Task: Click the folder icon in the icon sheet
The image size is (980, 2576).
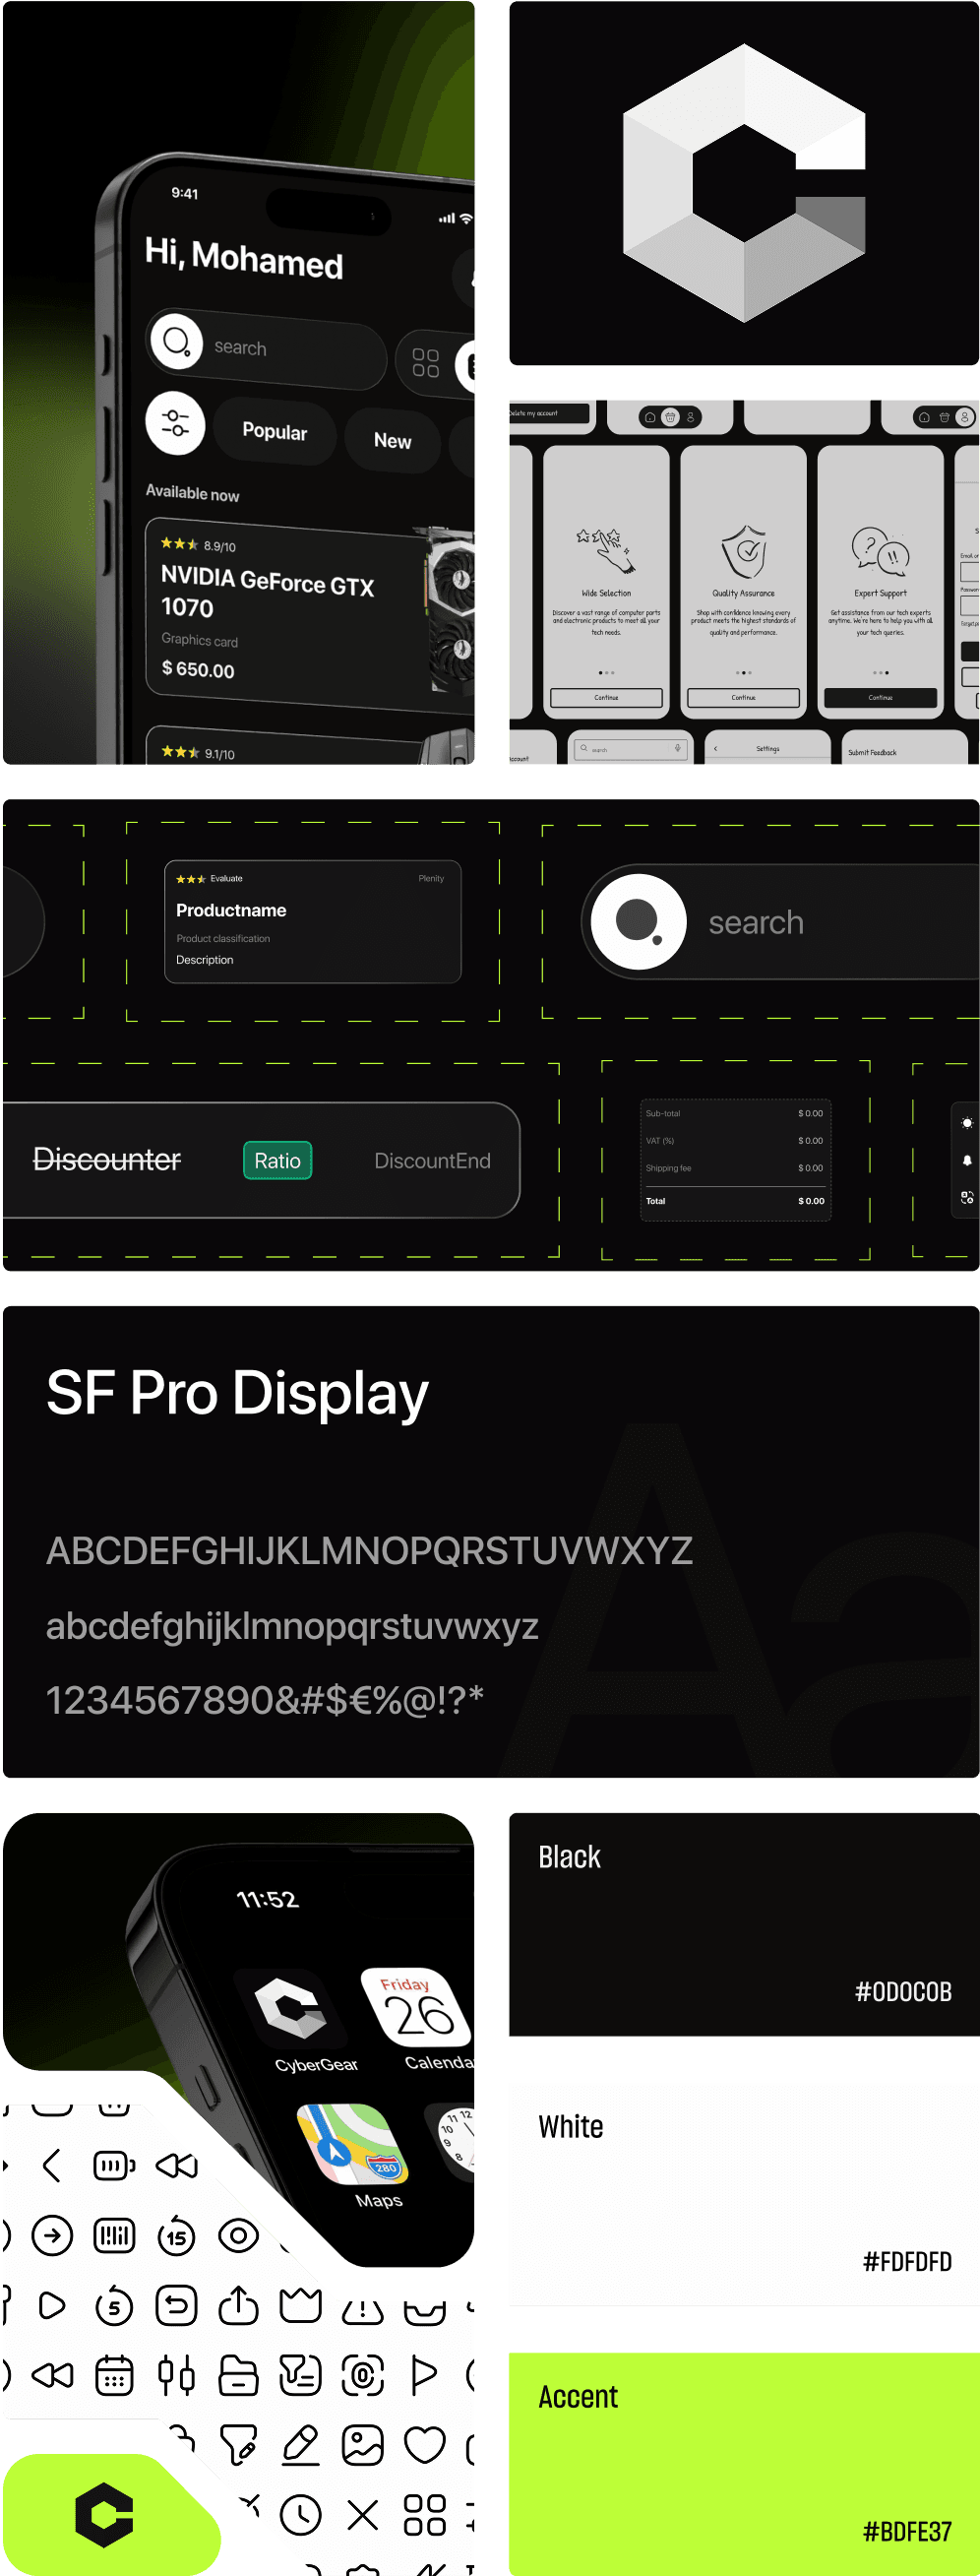Action: click(239, 2375)
